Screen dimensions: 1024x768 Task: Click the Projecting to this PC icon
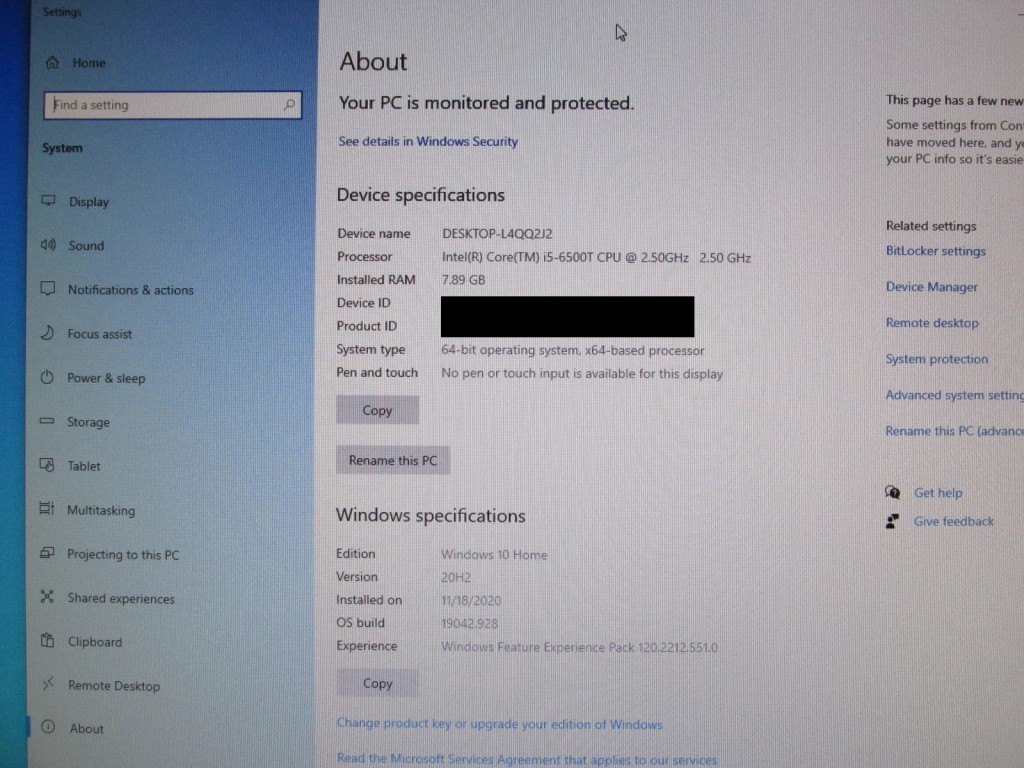[47, 553]
